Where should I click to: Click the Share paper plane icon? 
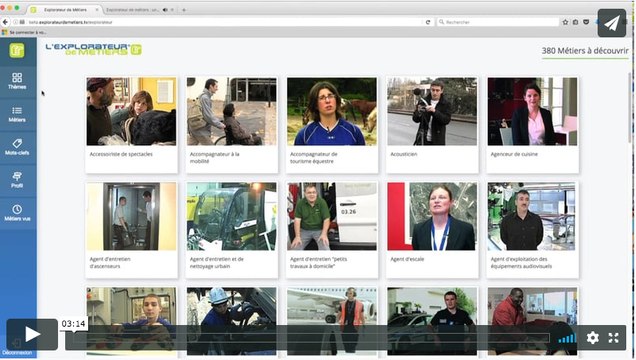pos(612,23)
